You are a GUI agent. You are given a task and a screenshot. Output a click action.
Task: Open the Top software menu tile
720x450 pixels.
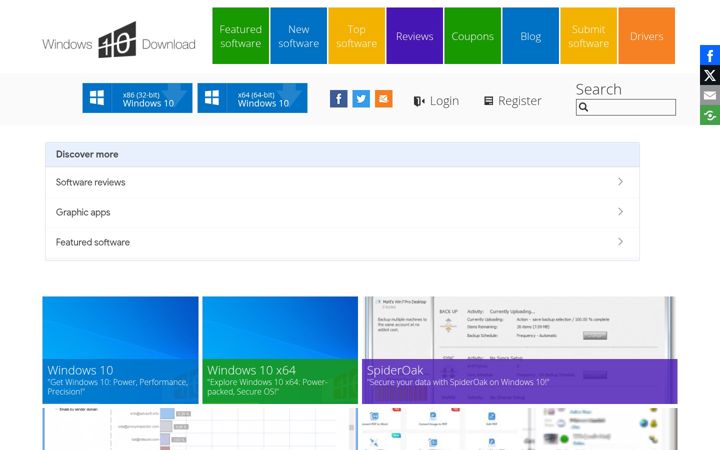(x=356, y=36)
